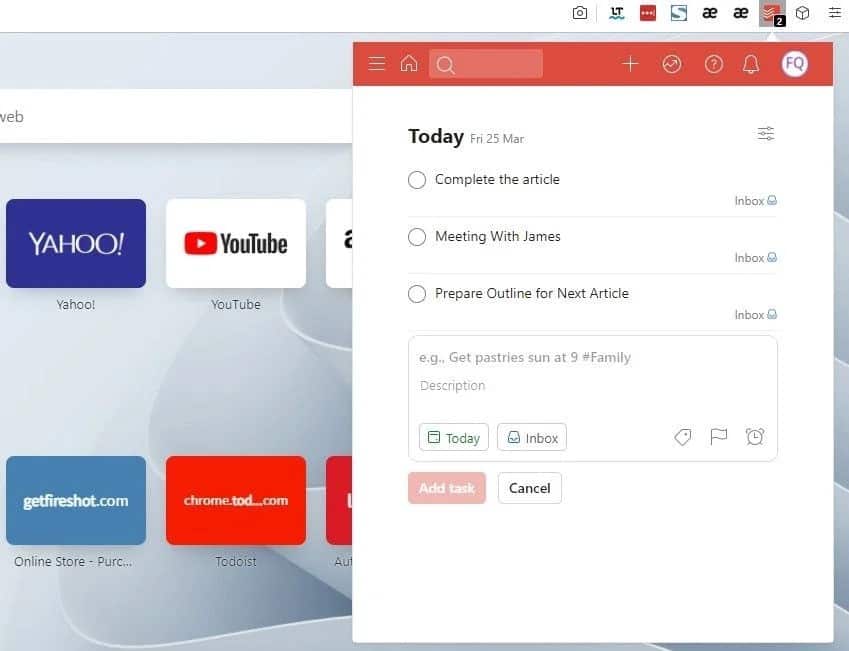This screenshot has height=651, width=849.
Task: Toggle the Todoist extension toolbar icon
Action: coord(772,14)
